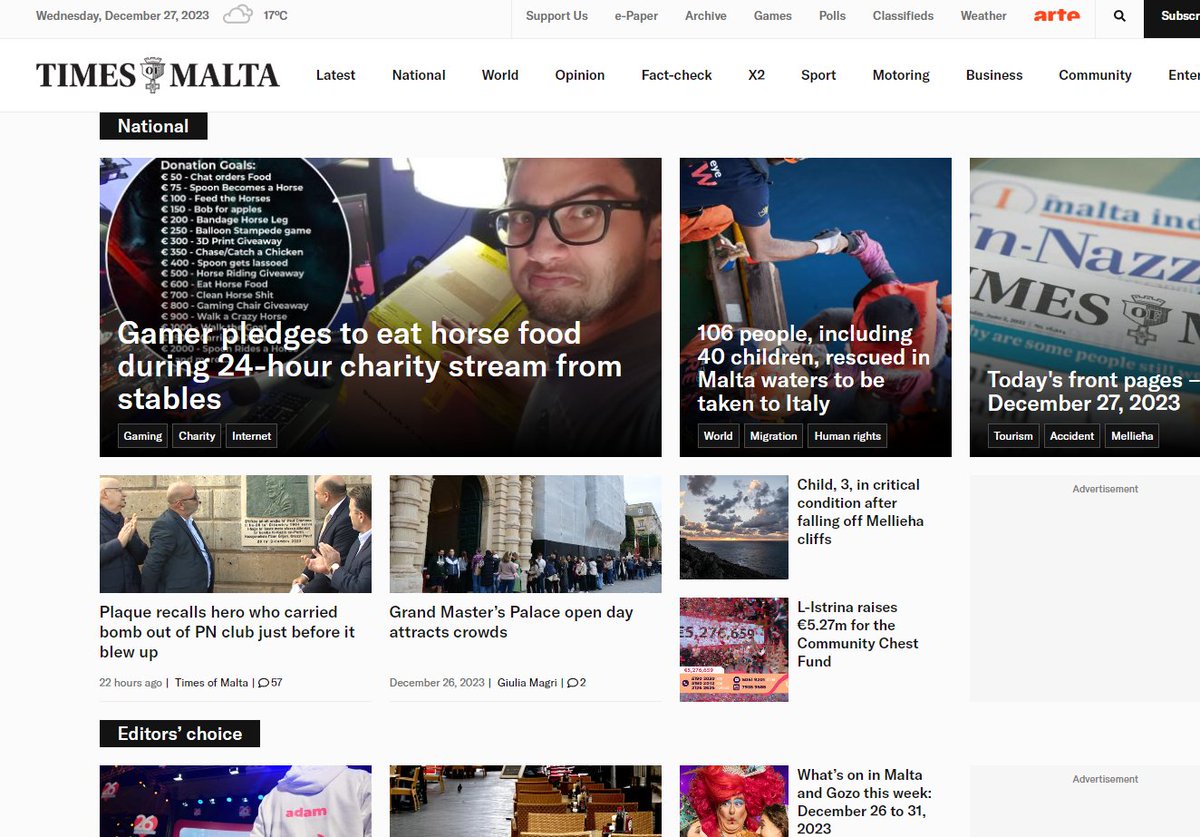
Task: Open the arte logo link
Action: click(x=1057, y=16)
